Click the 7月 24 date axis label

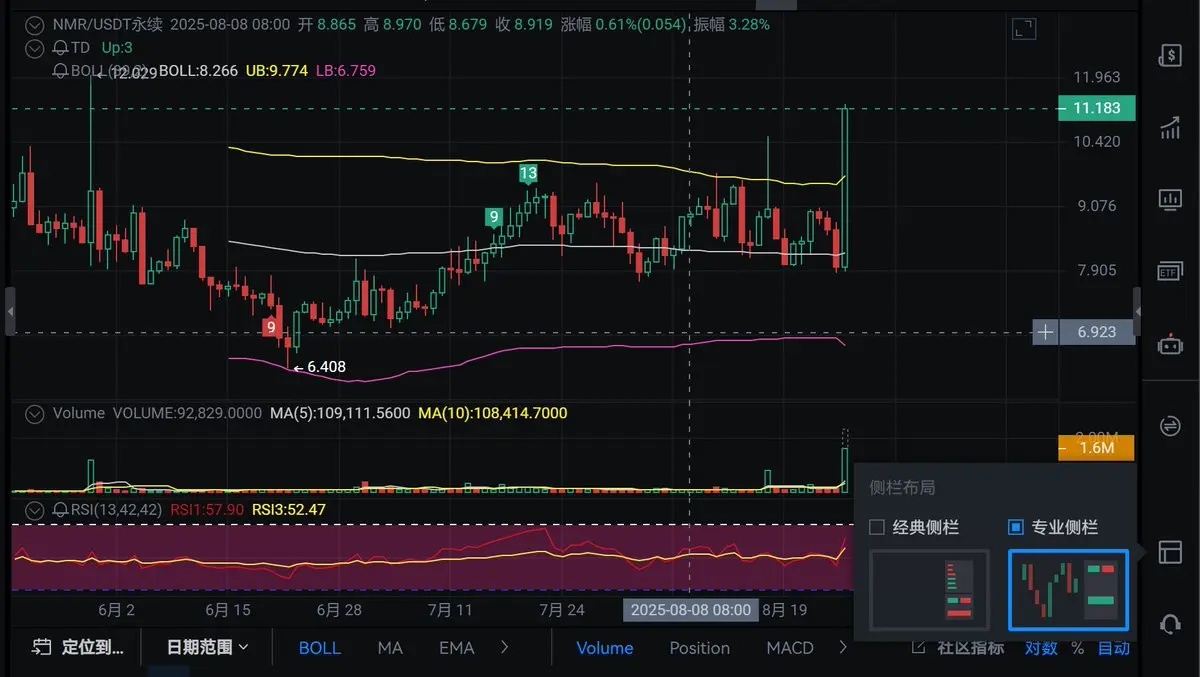pos(562,609)
